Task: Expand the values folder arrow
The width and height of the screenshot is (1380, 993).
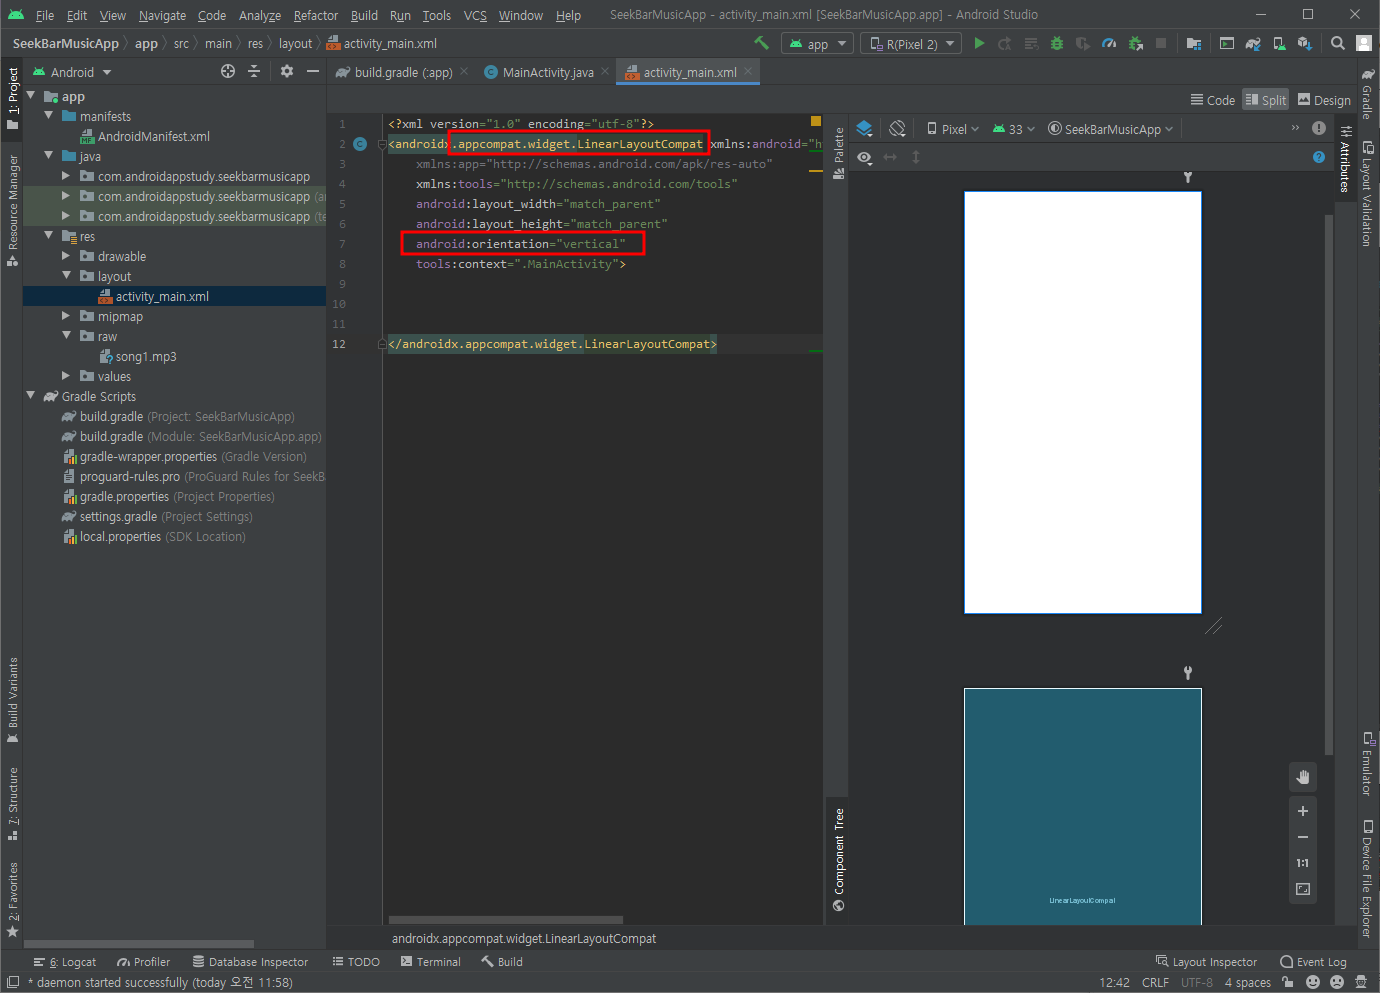Action: 66,376
